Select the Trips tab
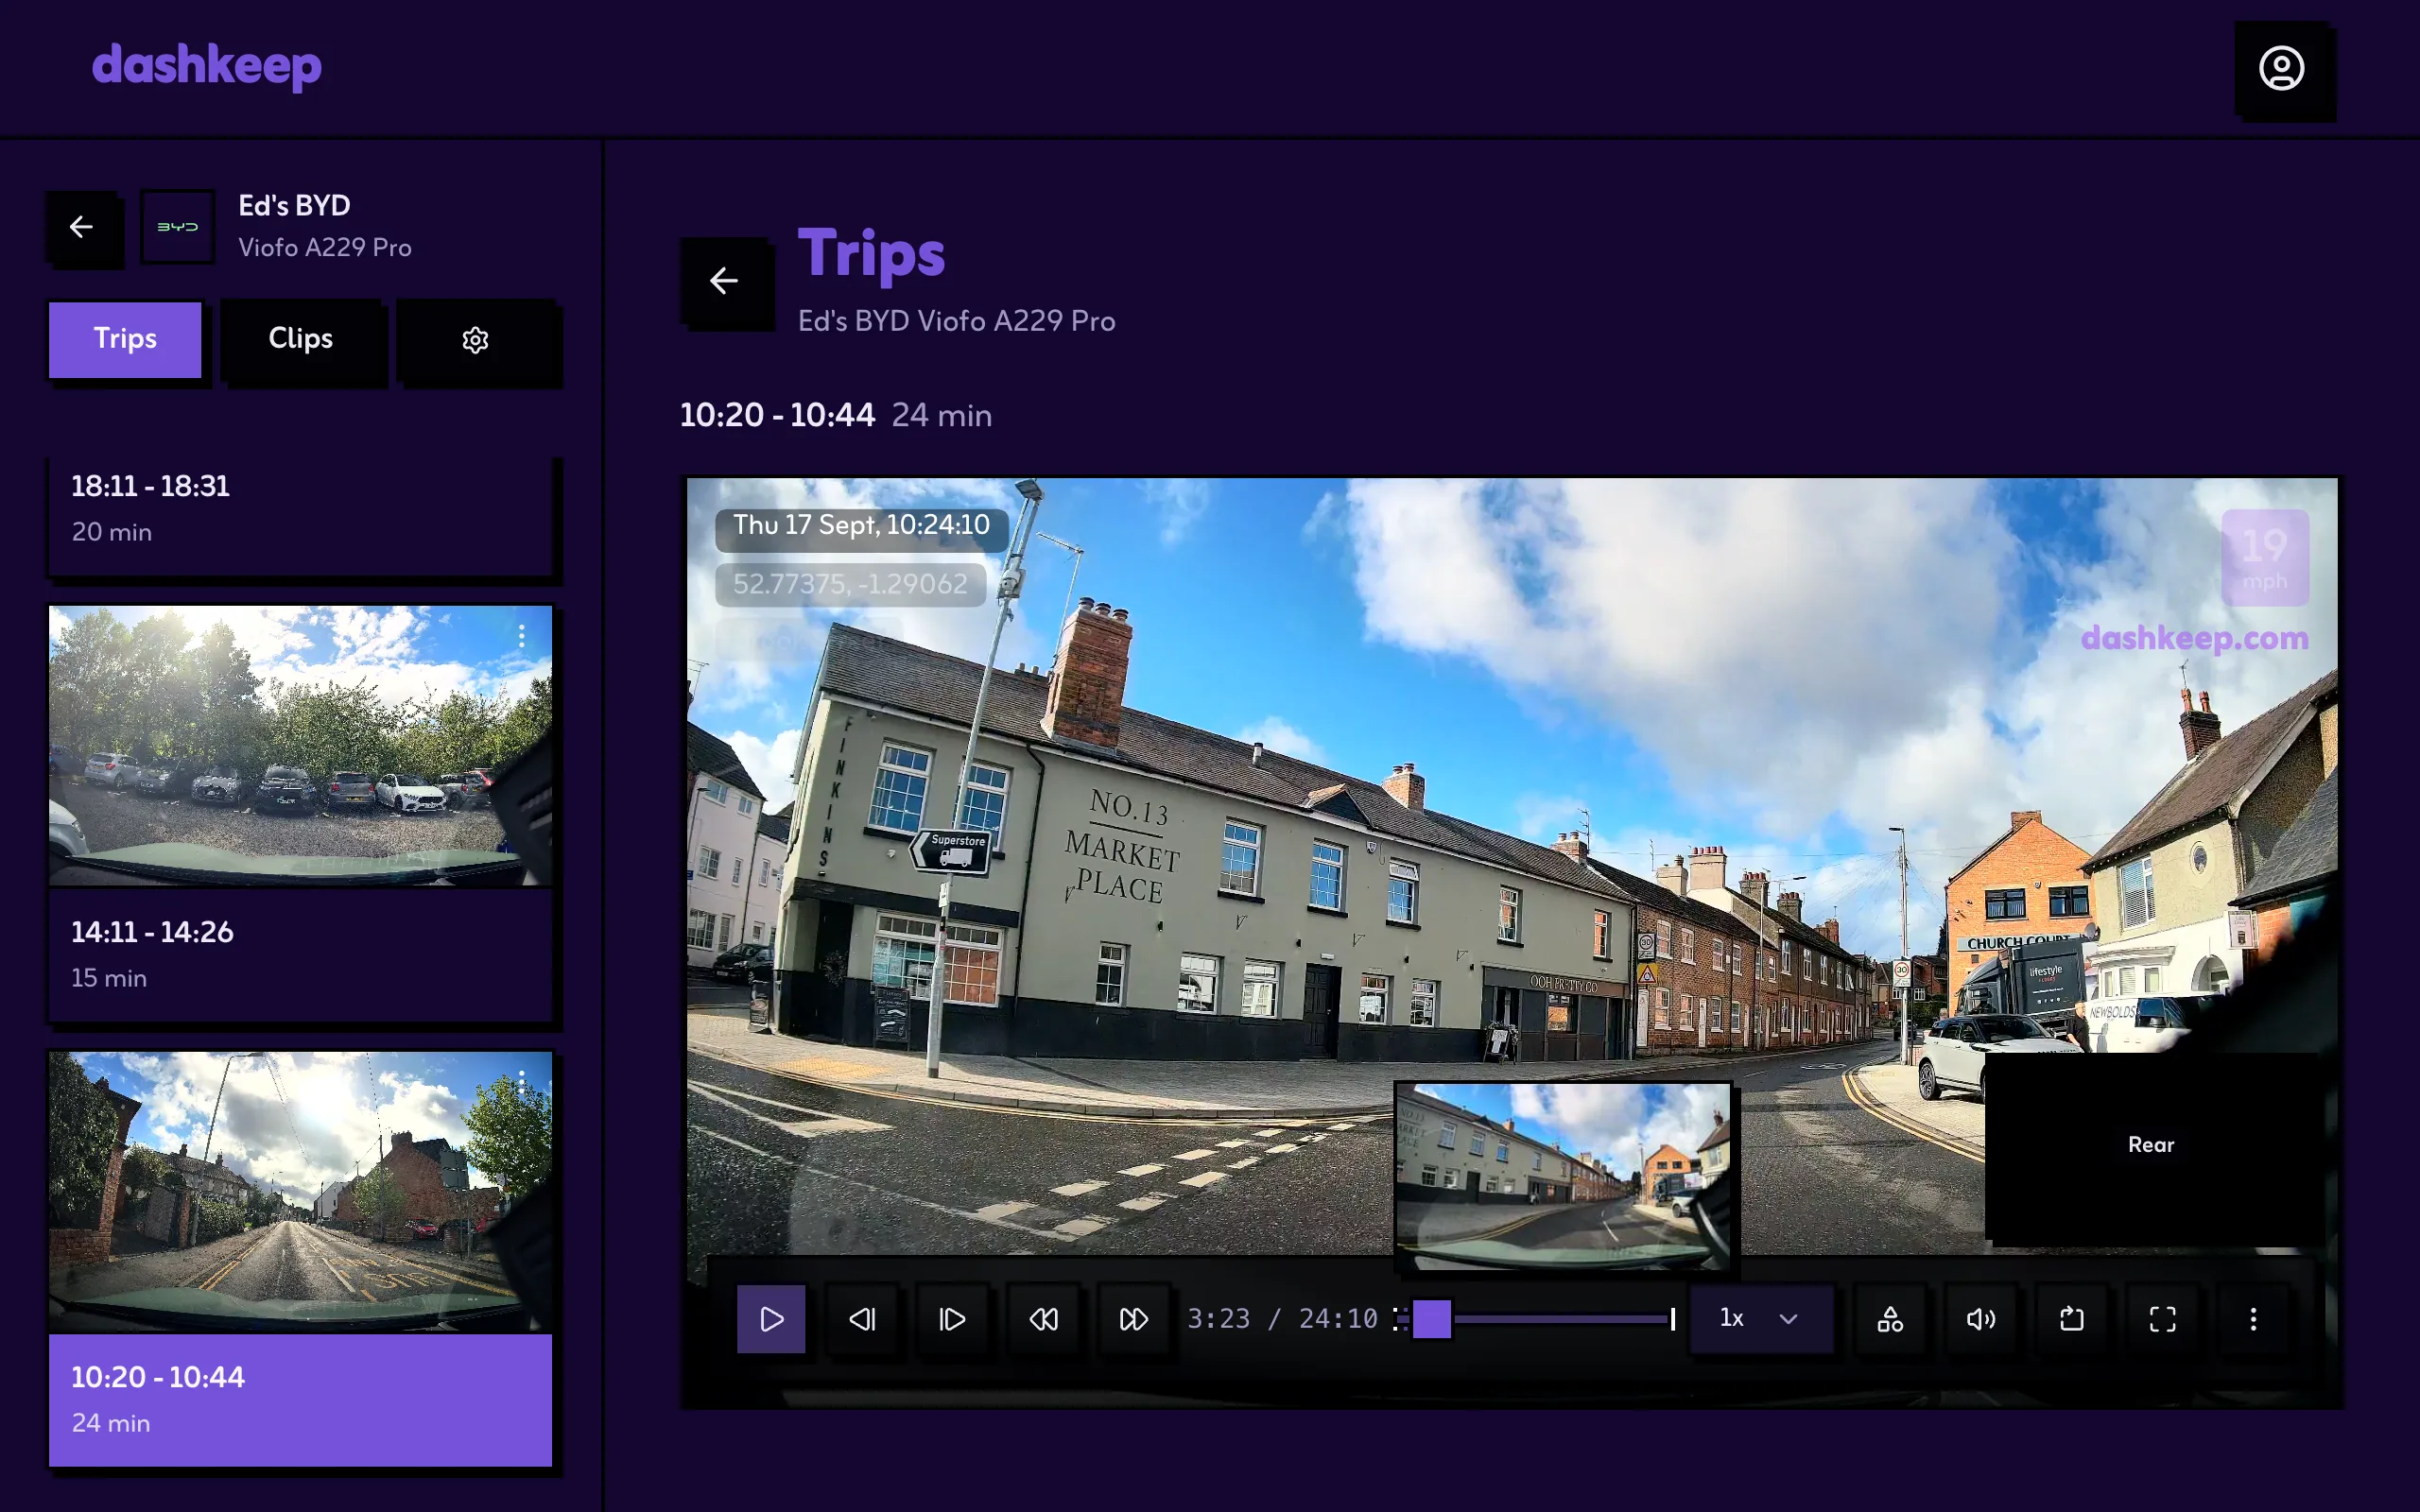Image resolution: width=2420 pixels, height=1512 pixels. tap(125, 339)
